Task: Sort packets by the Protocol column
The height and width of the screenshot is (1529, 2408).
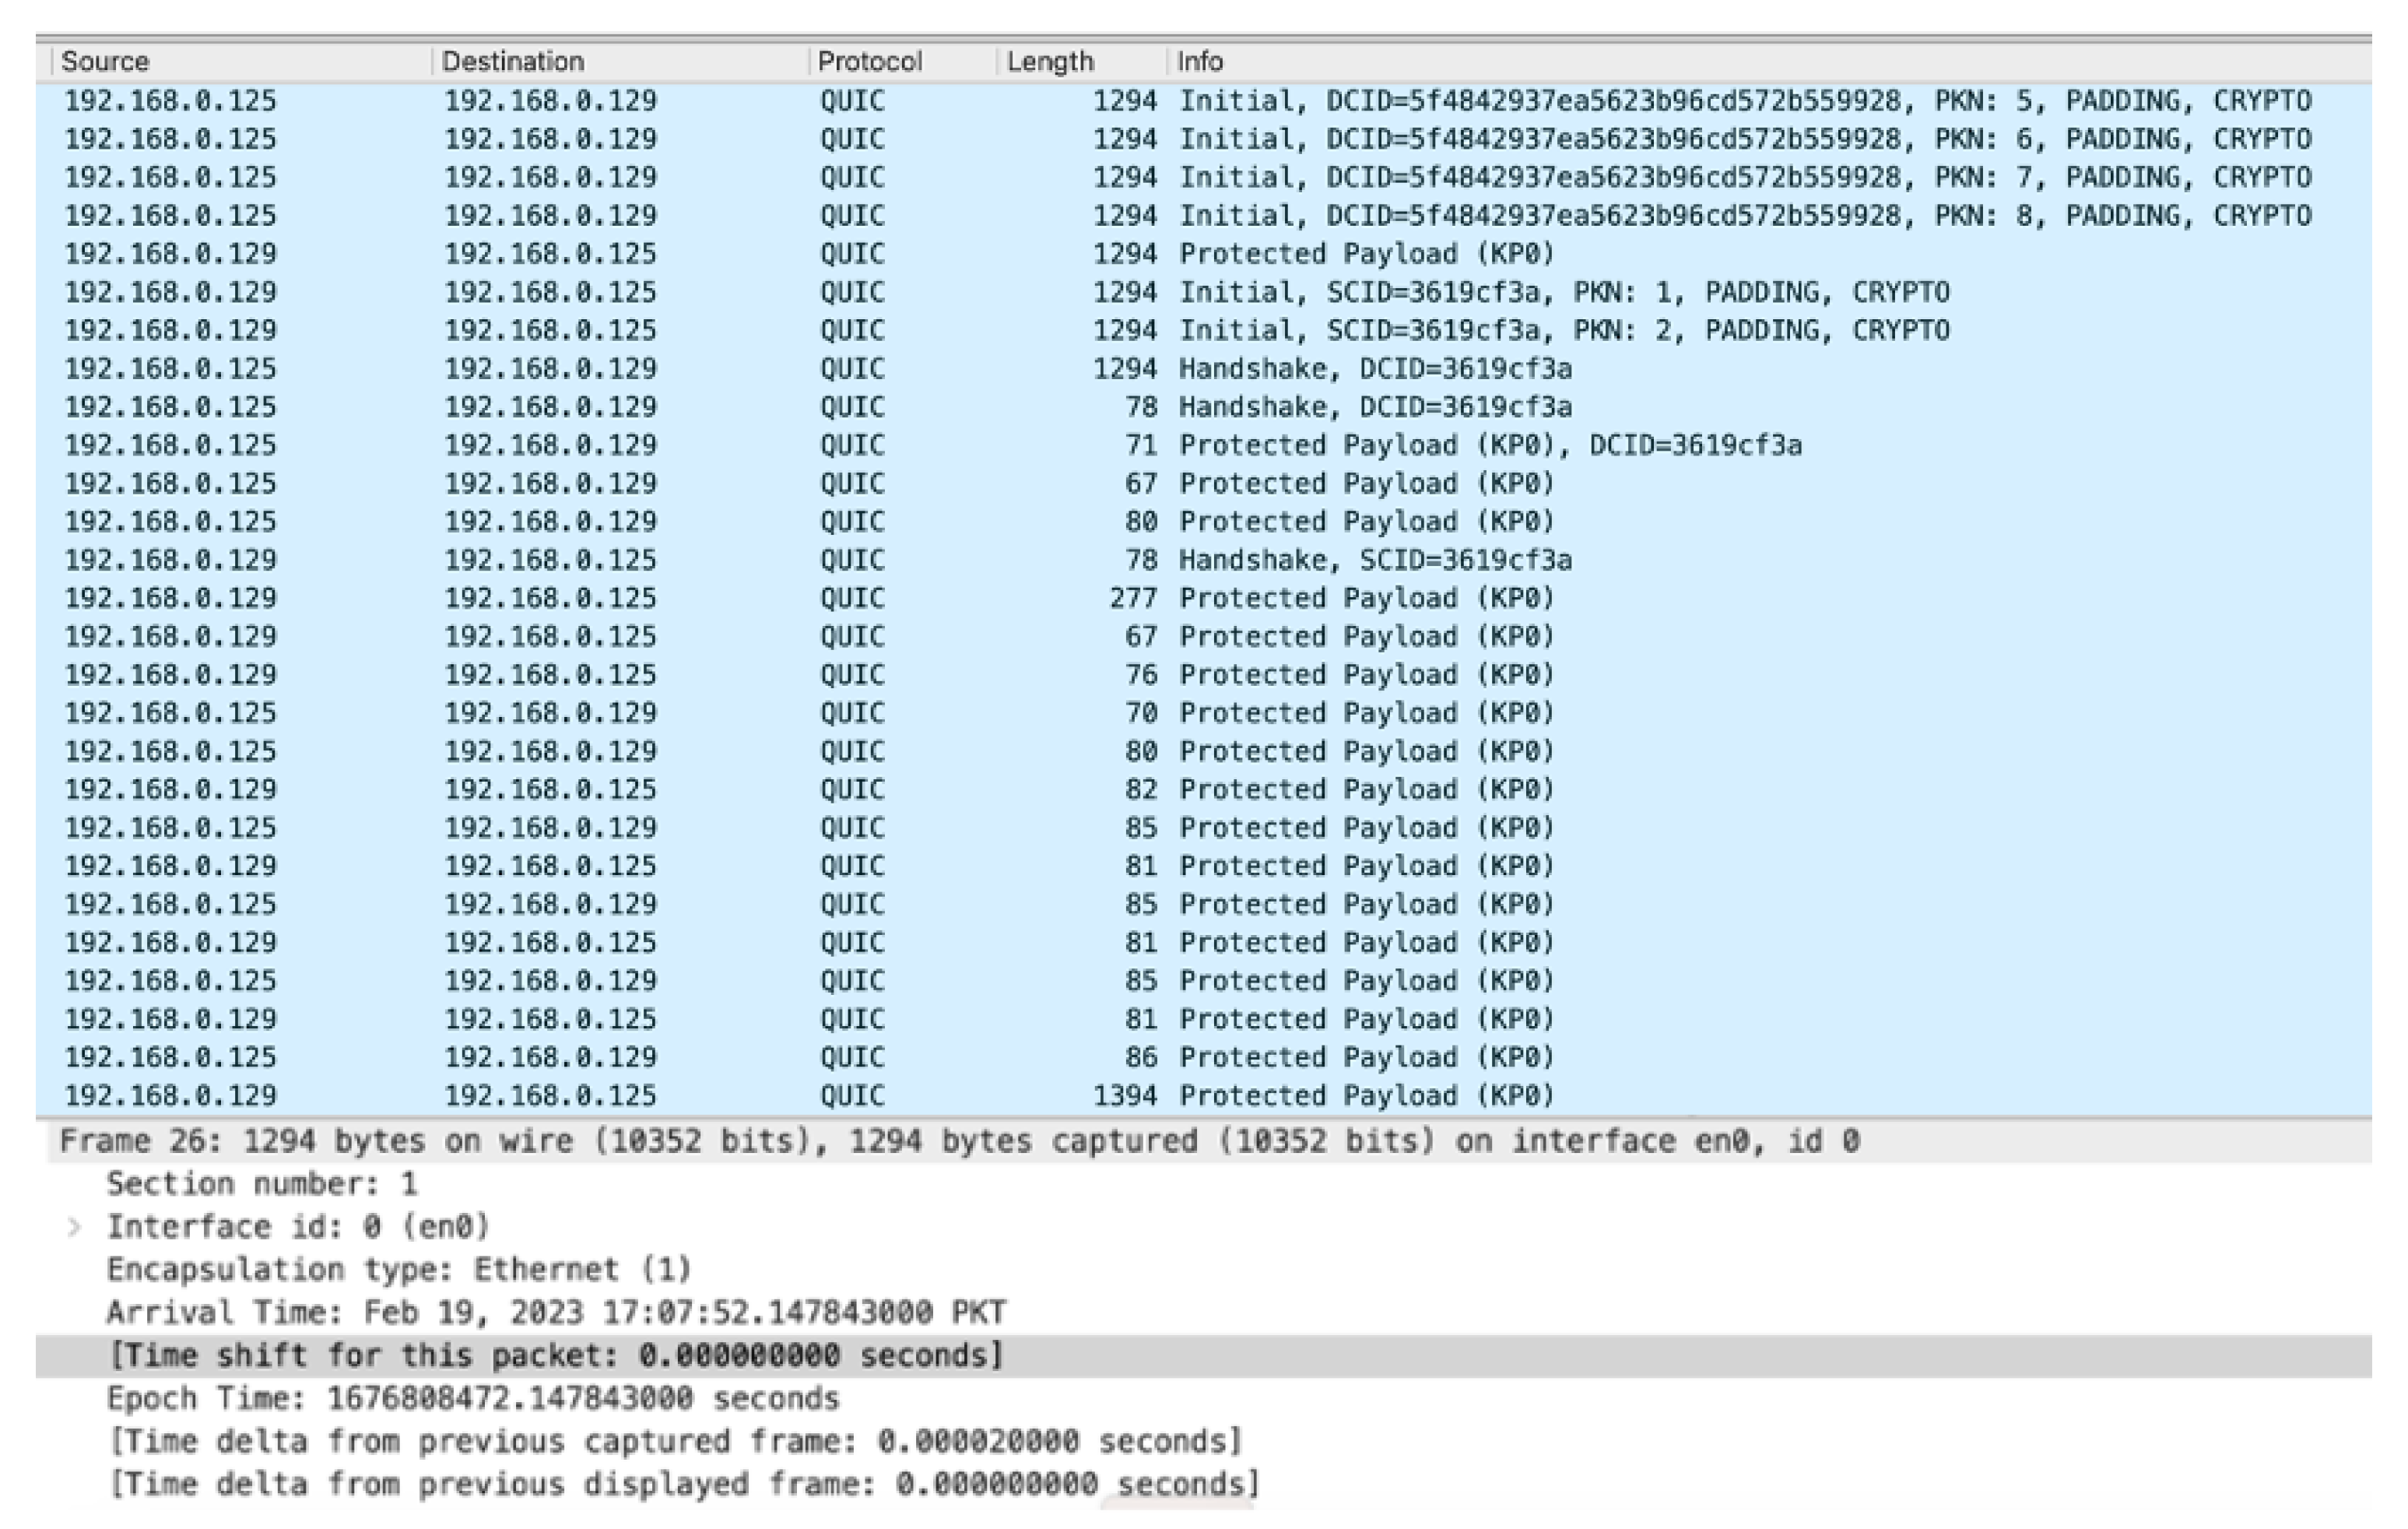Action: click(x=868, y=62)
